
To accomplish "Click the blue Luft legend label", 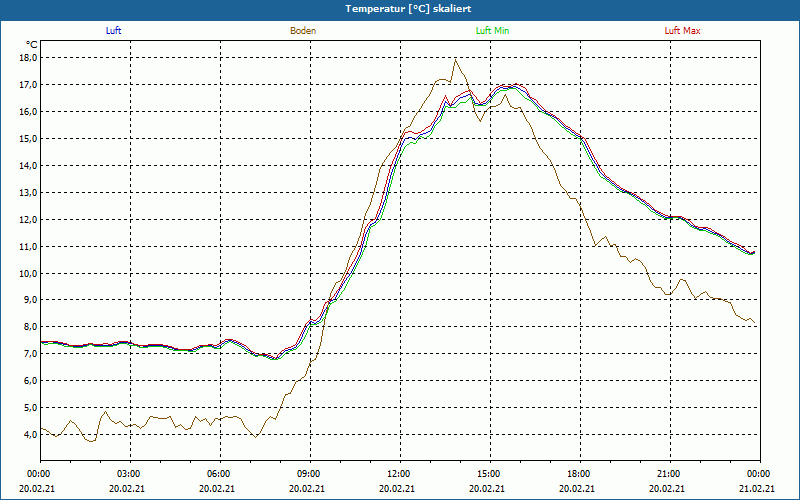I will [113, 31].
